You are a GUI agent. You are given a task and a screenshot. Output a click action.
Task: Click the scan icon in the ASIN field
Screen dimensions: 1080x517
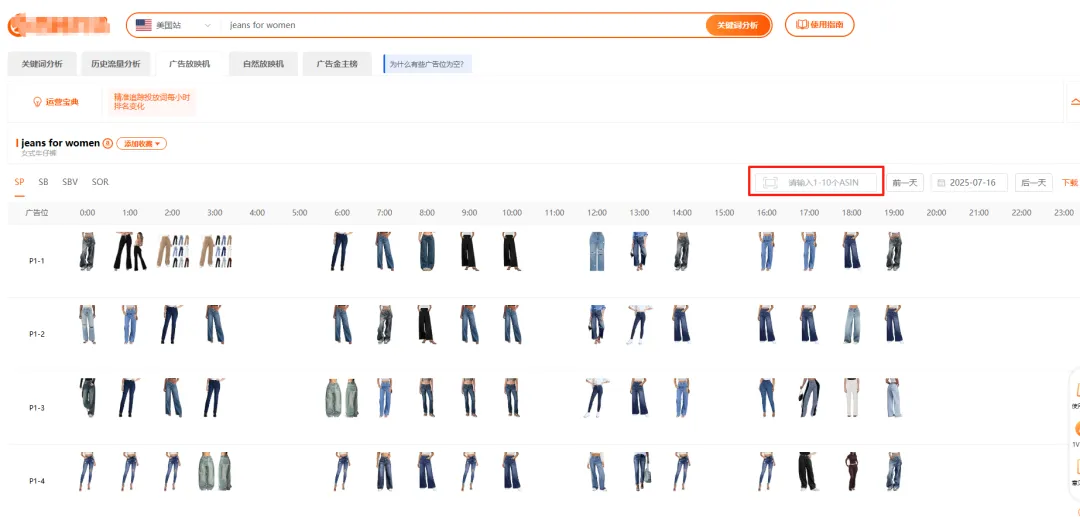pos(770,182)
